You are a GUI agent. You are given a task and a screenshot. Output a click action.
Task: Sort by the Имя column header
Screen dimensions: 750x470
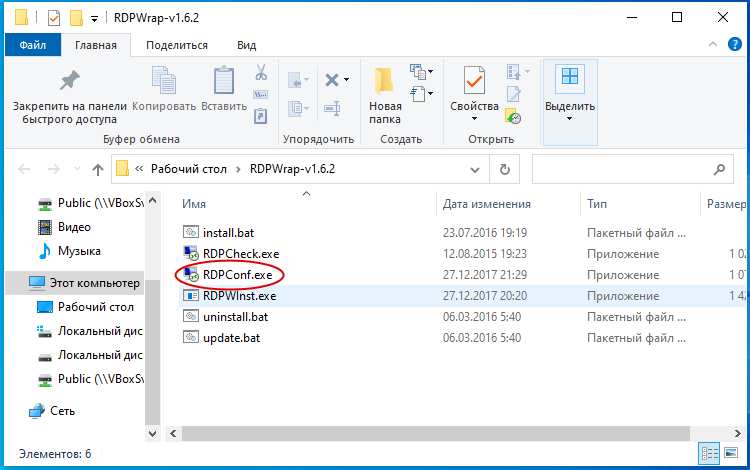click(194, 204)
